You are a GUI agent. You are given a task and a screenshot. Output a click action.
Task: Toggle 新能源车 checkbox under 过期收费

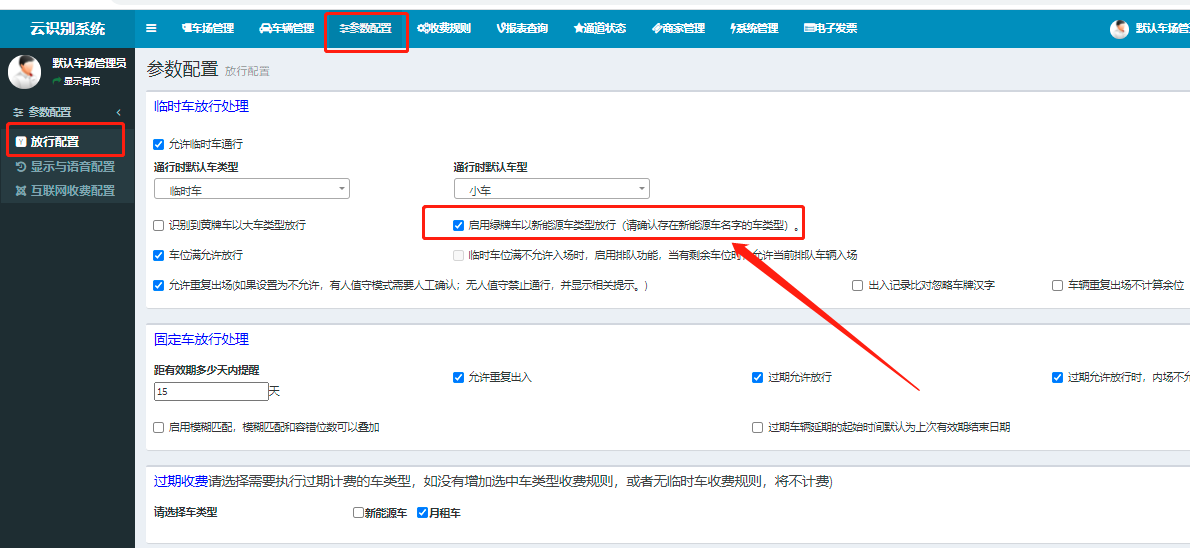pos(358,512)
